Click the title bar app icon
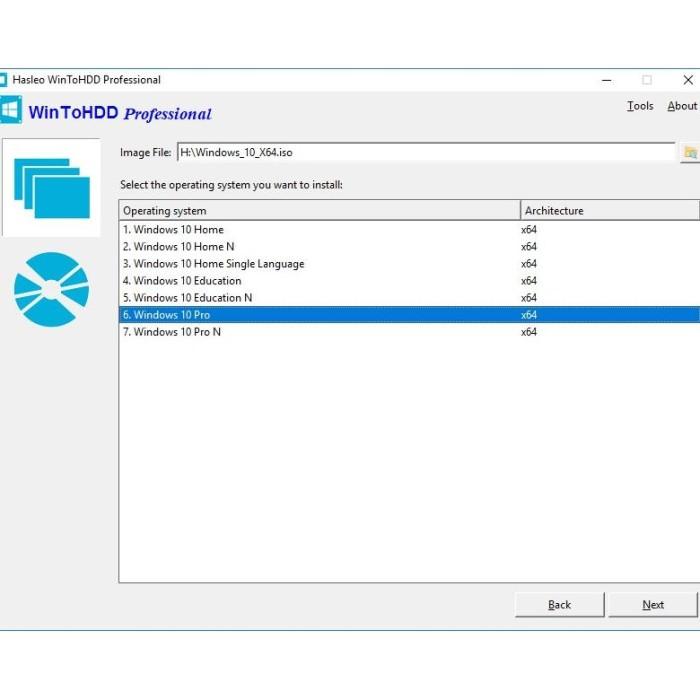Screen dimensions: 700x700 4,80
